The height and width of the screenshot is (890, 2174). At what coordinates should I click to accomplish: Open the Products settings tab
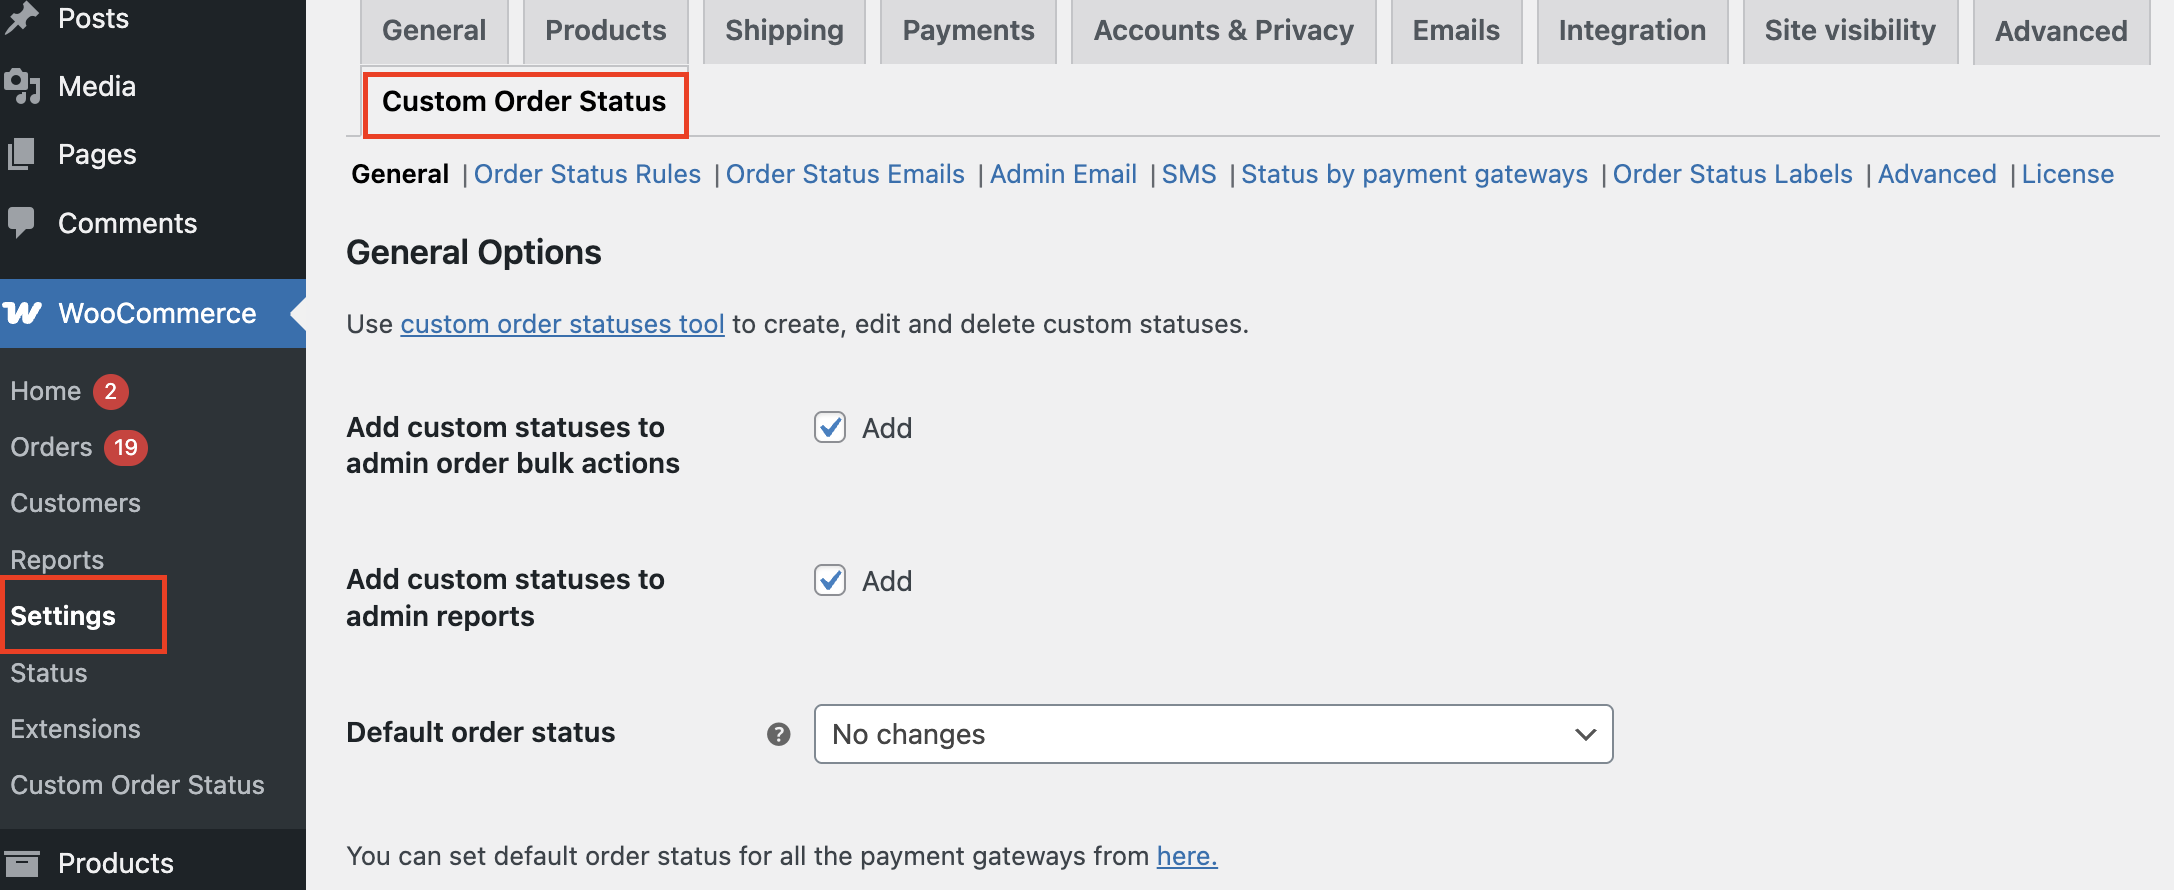tap(605, 31)
